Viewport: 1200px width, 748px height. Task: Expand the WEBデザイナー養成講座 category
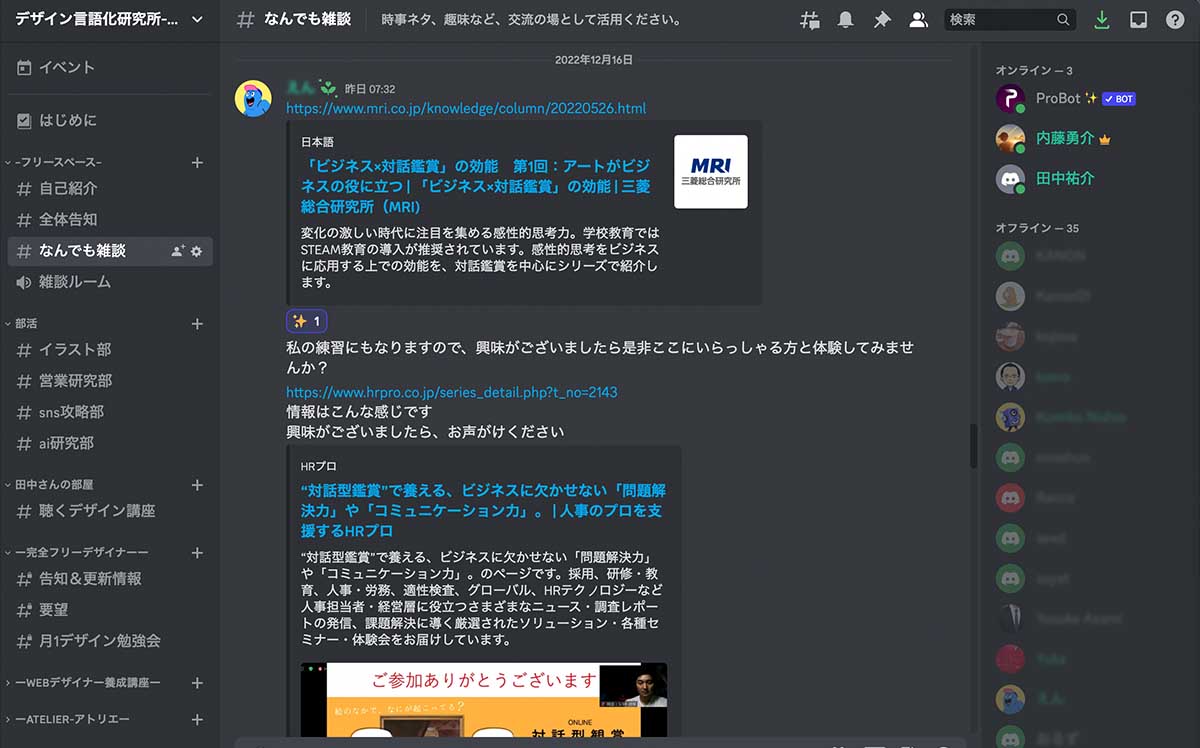coord(86,683)
